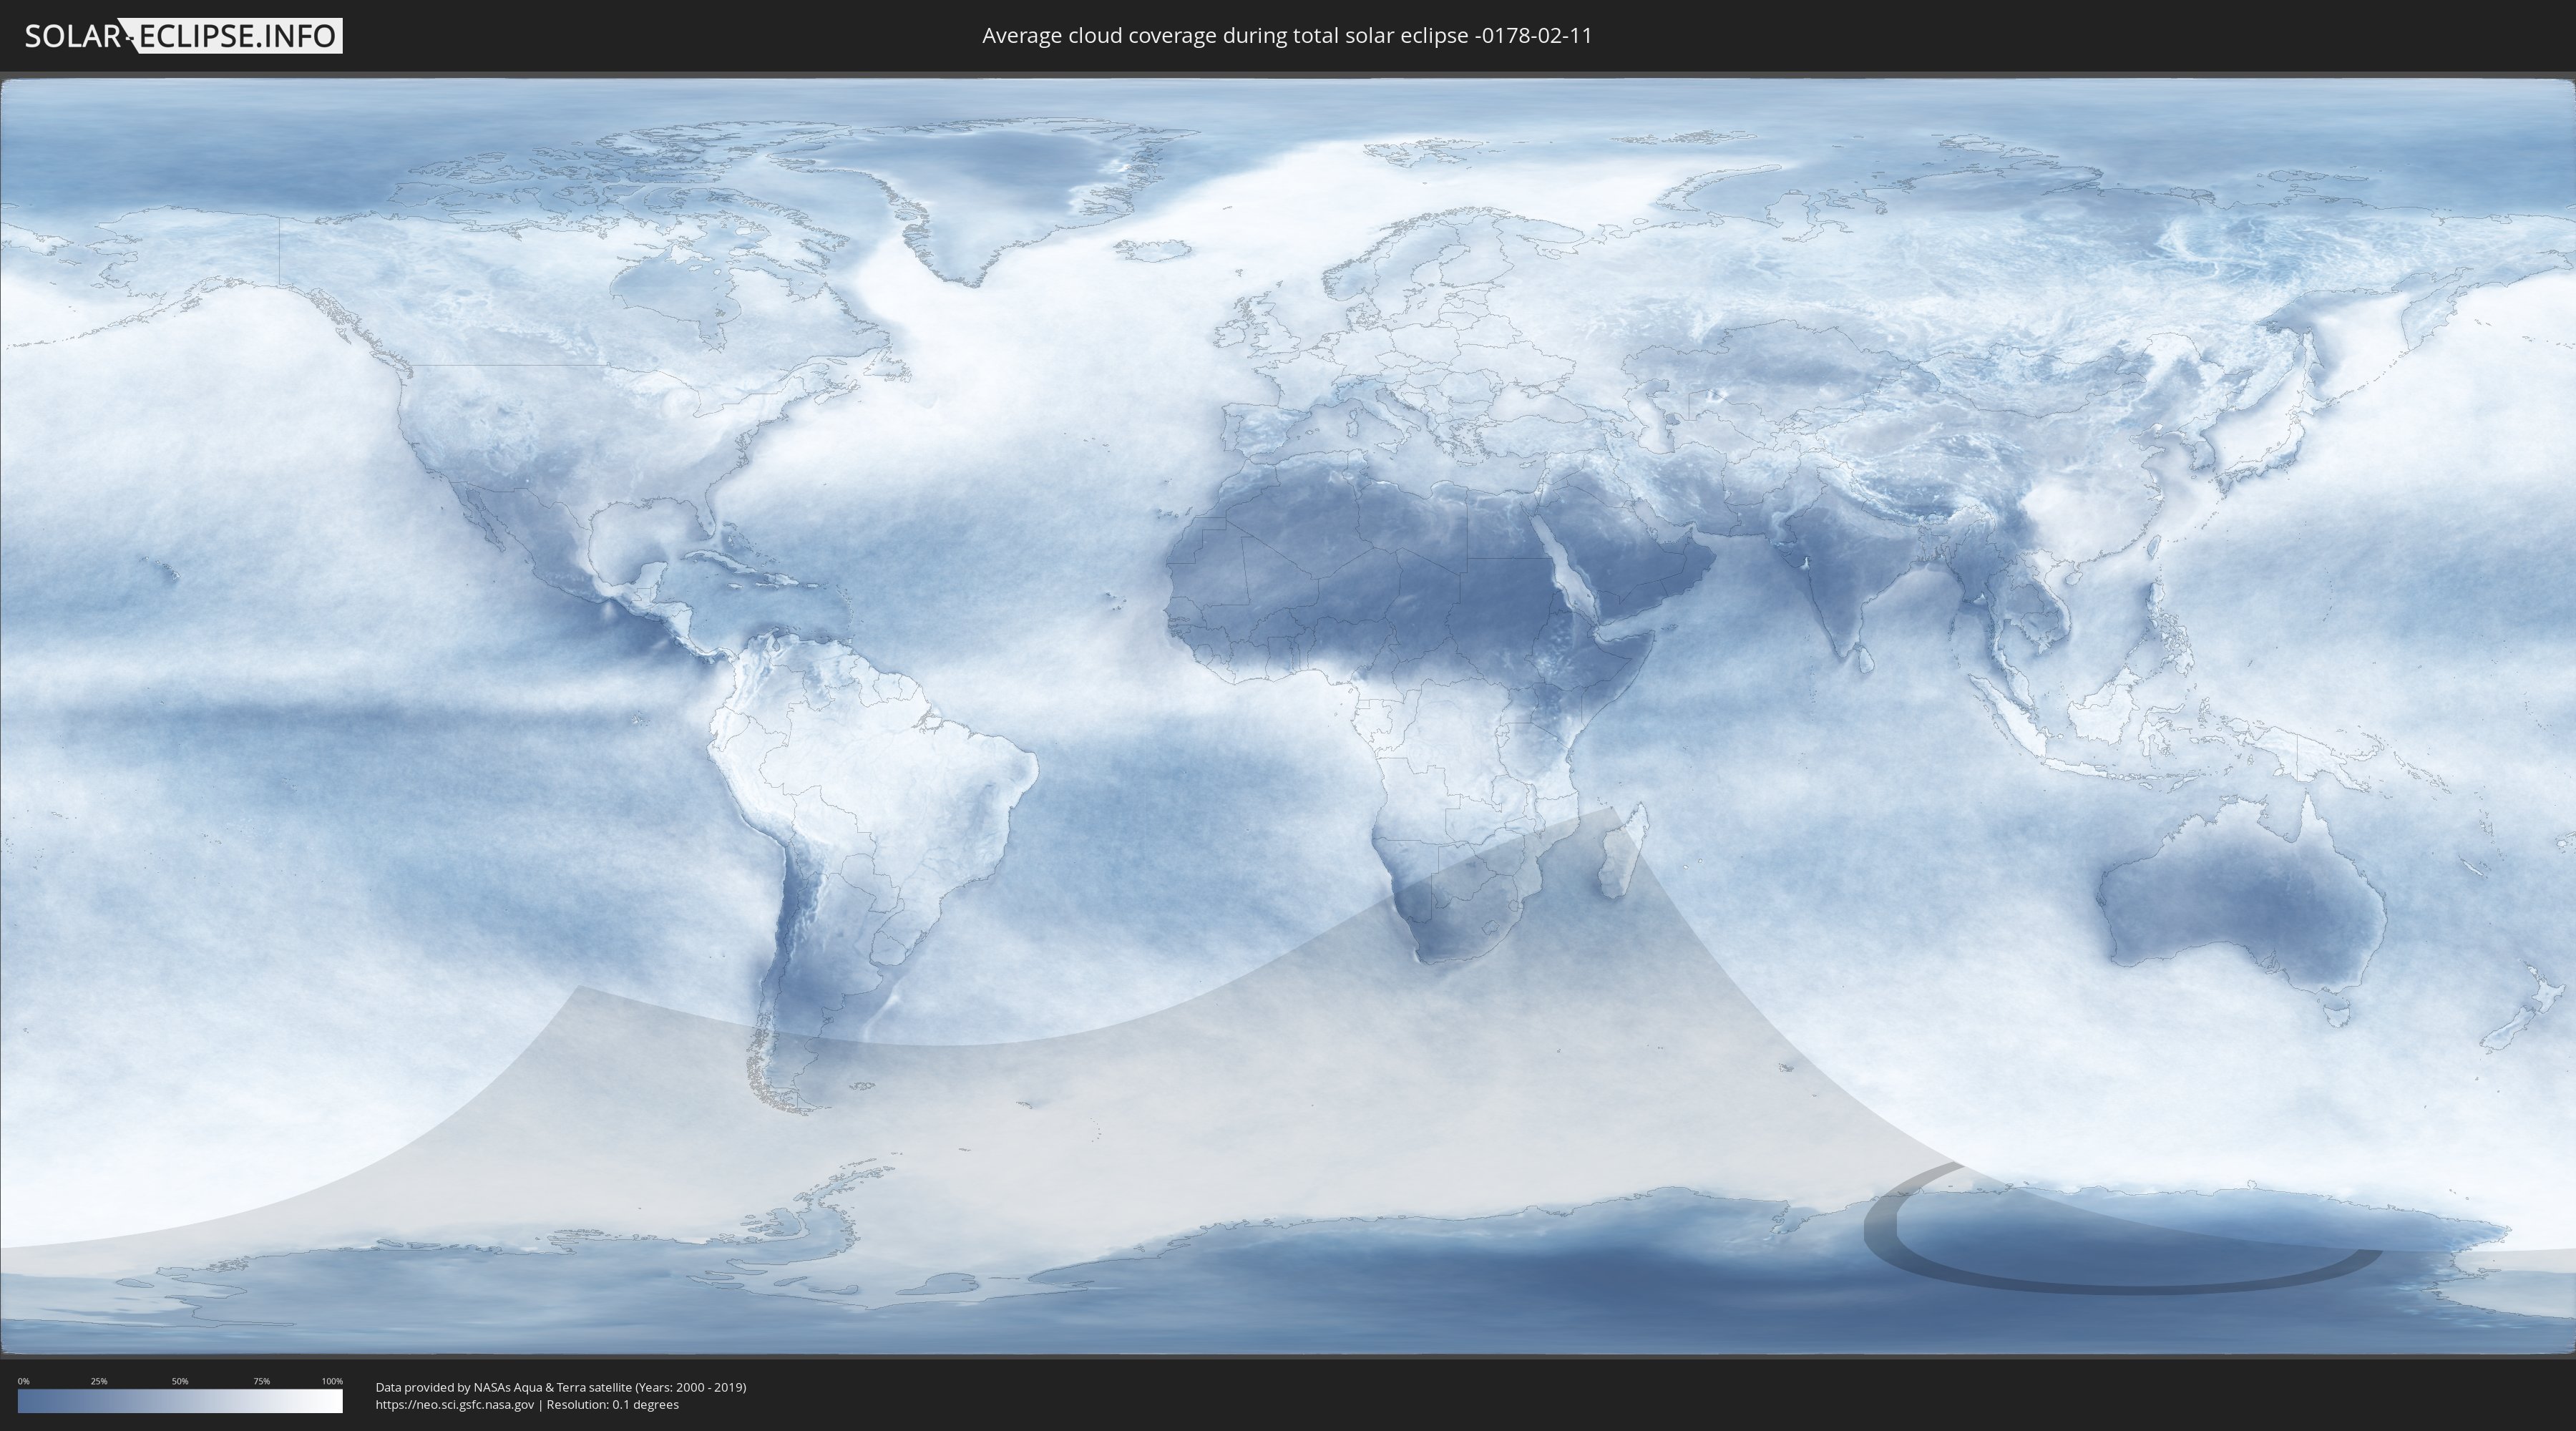Viewport: 2576px width, 1431px height.
Task: Click the 100% legend label
Action: [332, 1381]
